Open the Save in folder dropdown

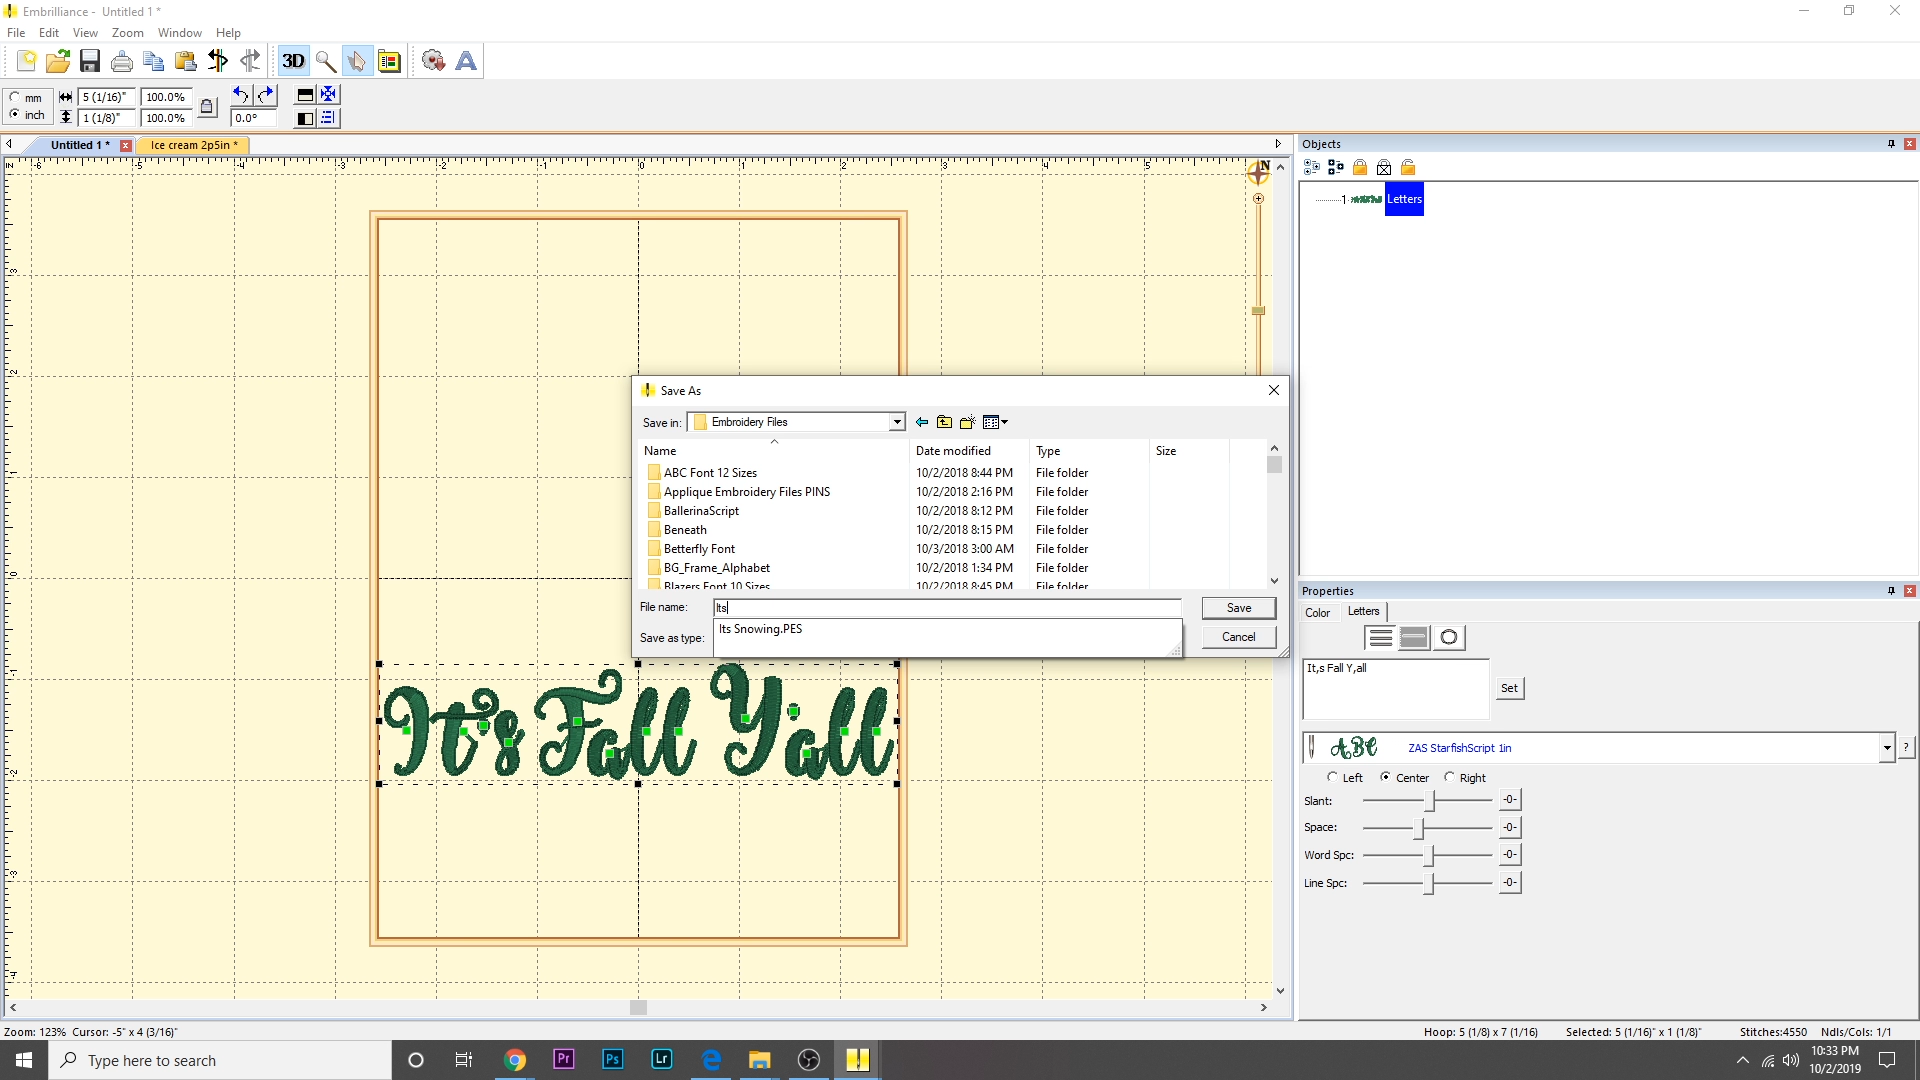tap(896, 421)
